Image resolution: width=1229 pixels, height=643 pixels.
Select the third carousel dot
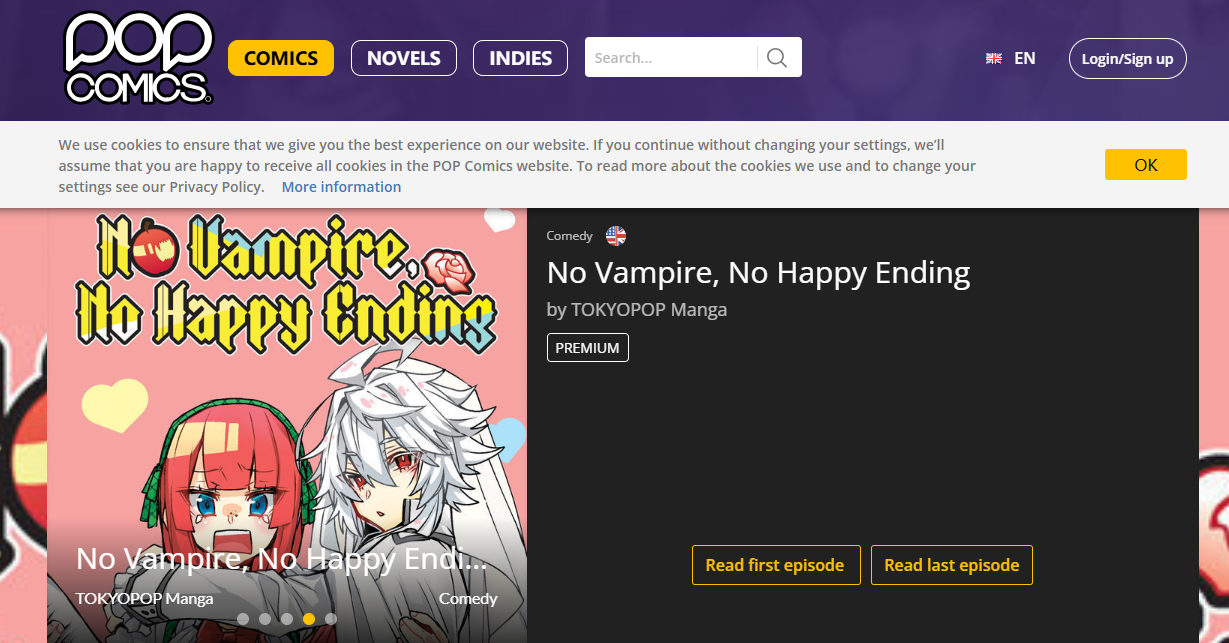(287, 619)
